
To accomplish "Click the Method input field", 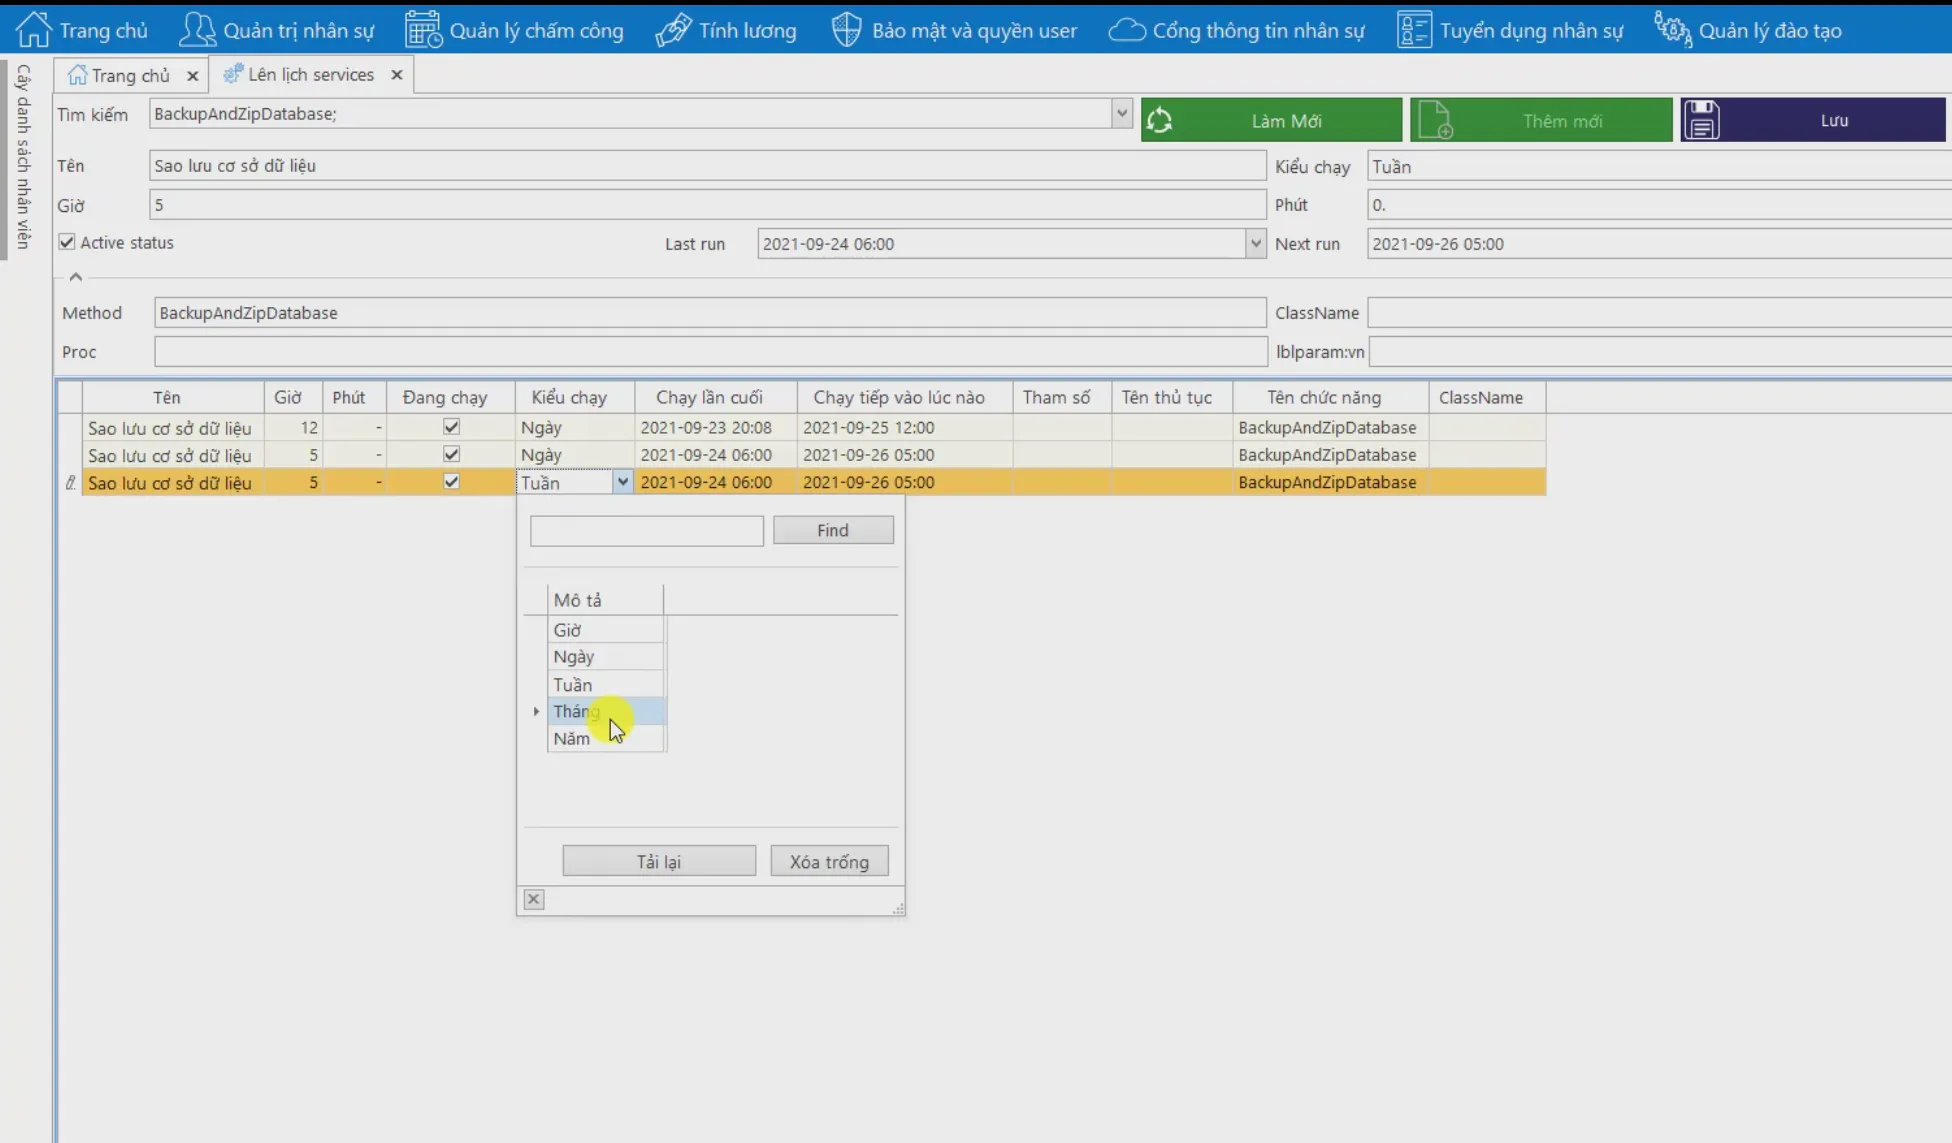I will [x=710, y=313].
